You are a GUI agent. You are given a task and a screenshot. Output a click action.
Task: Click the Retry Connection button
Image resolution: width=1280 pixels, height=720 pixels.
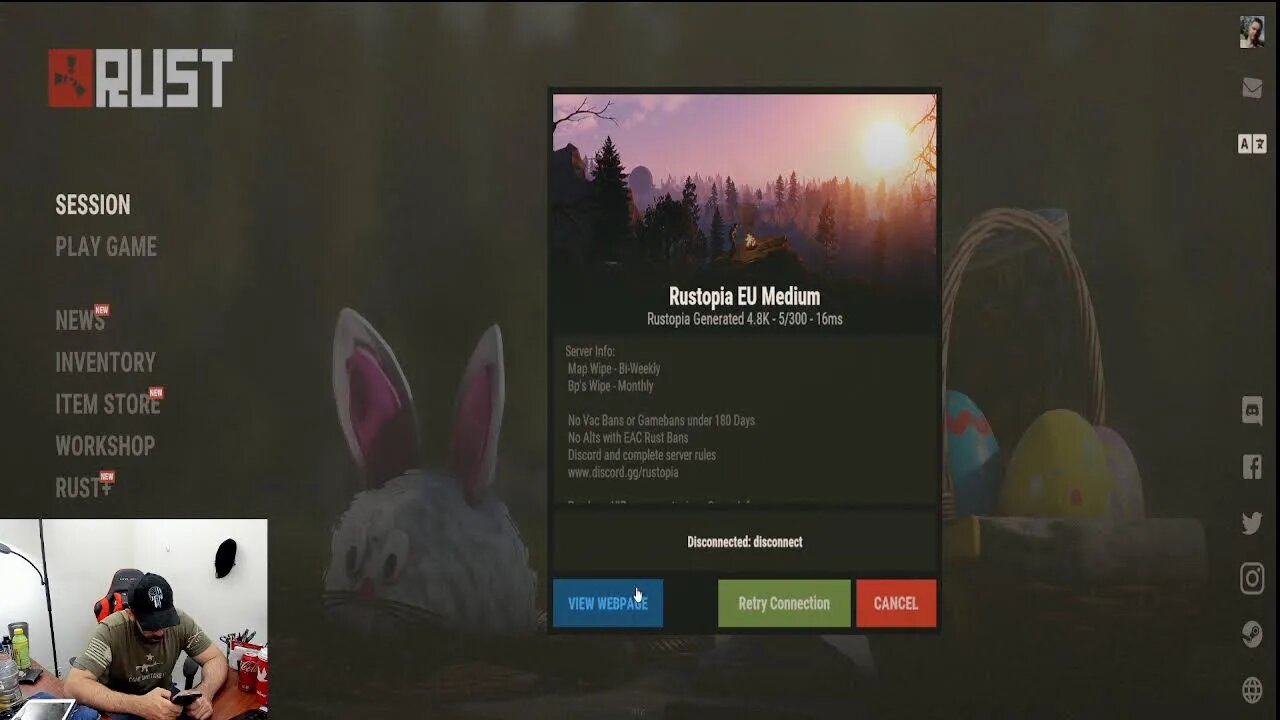(784, 603)
